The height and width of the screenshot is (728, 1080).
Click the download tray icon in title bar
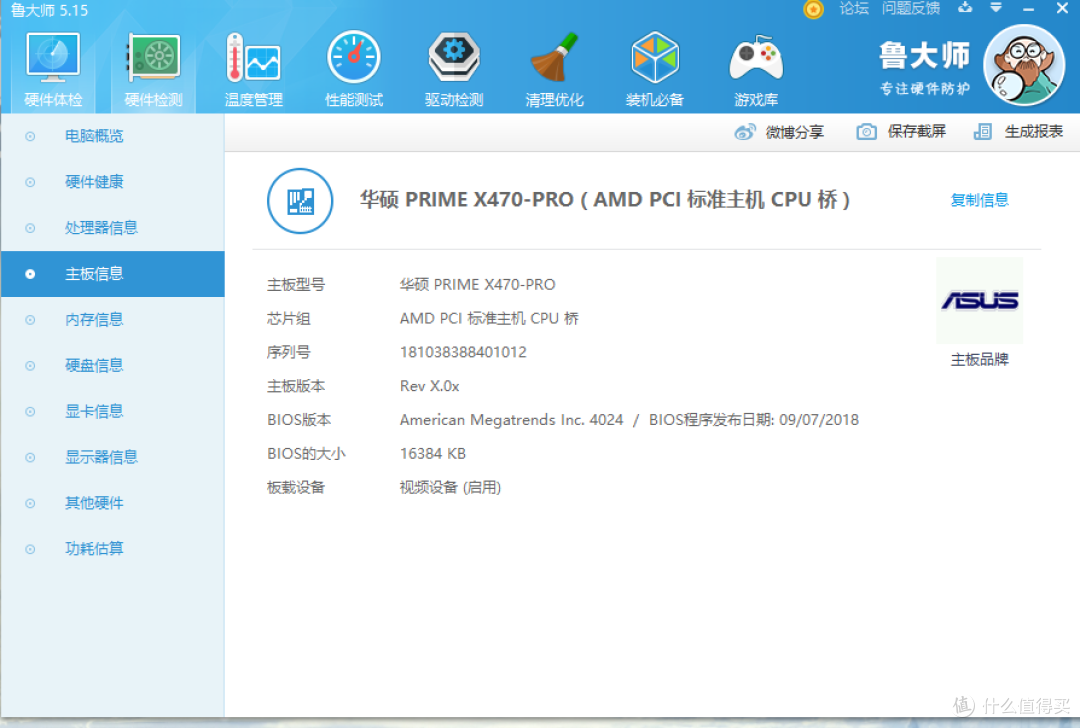point(965,8)
